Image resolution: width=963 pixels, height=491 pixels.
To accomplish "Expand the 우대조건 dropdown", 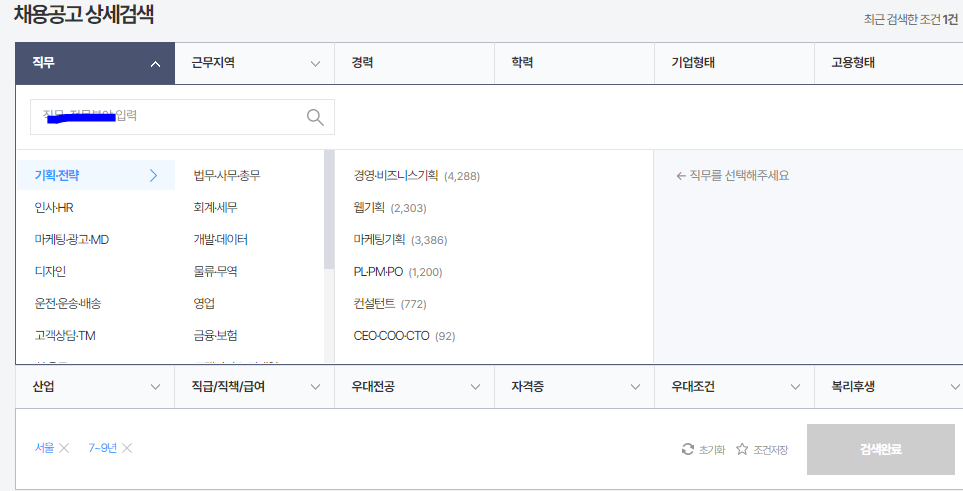I will pyautogui.click(x=735, y=387).
